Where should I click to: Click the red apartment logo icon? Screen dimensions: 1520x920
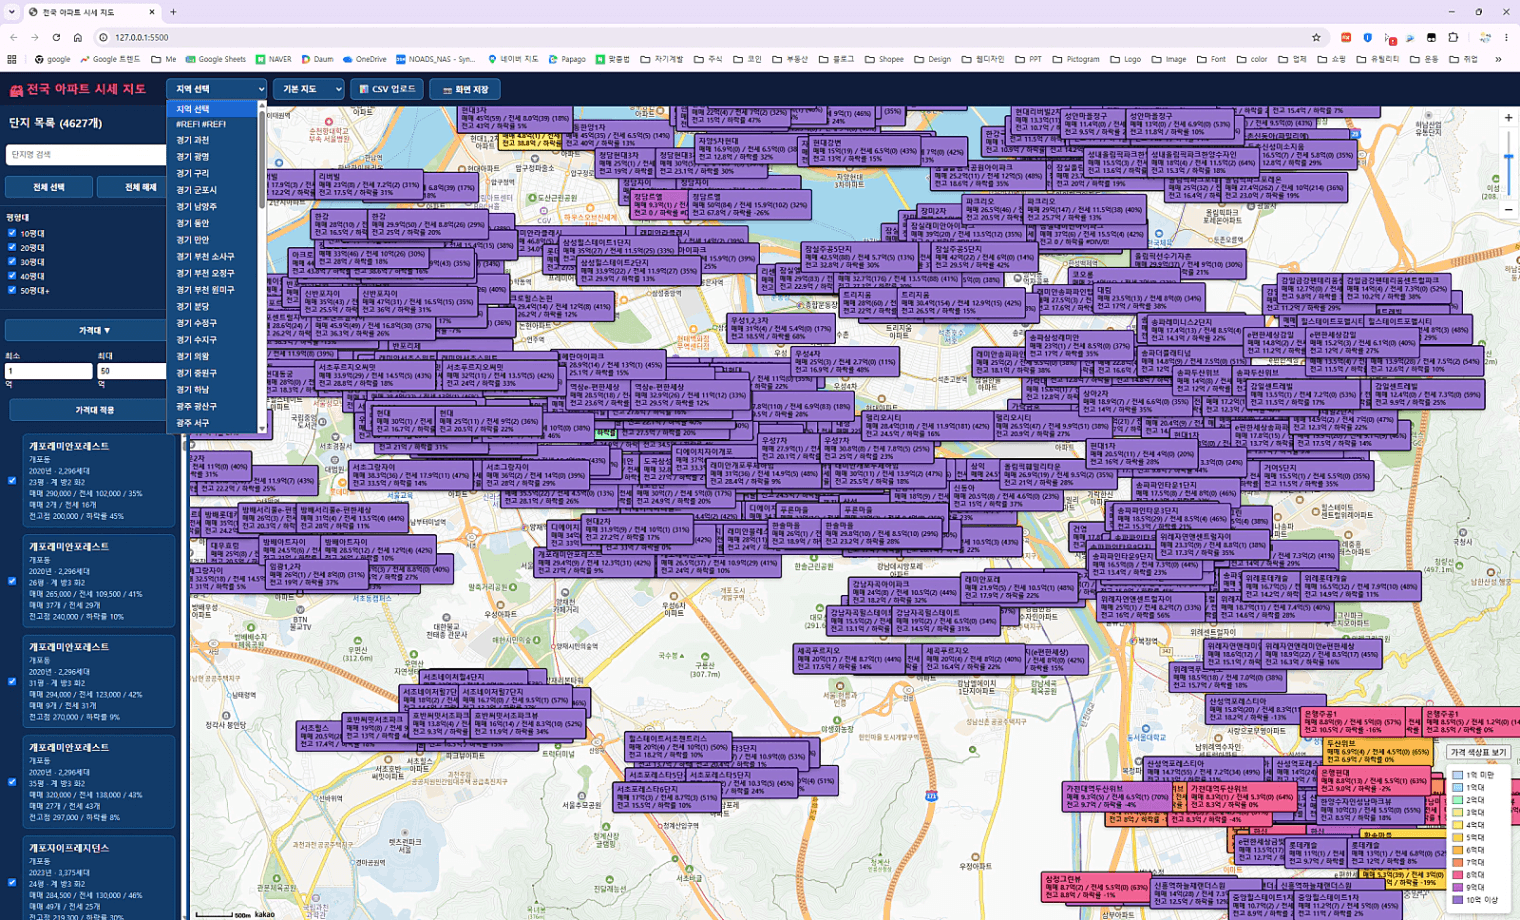16,90
